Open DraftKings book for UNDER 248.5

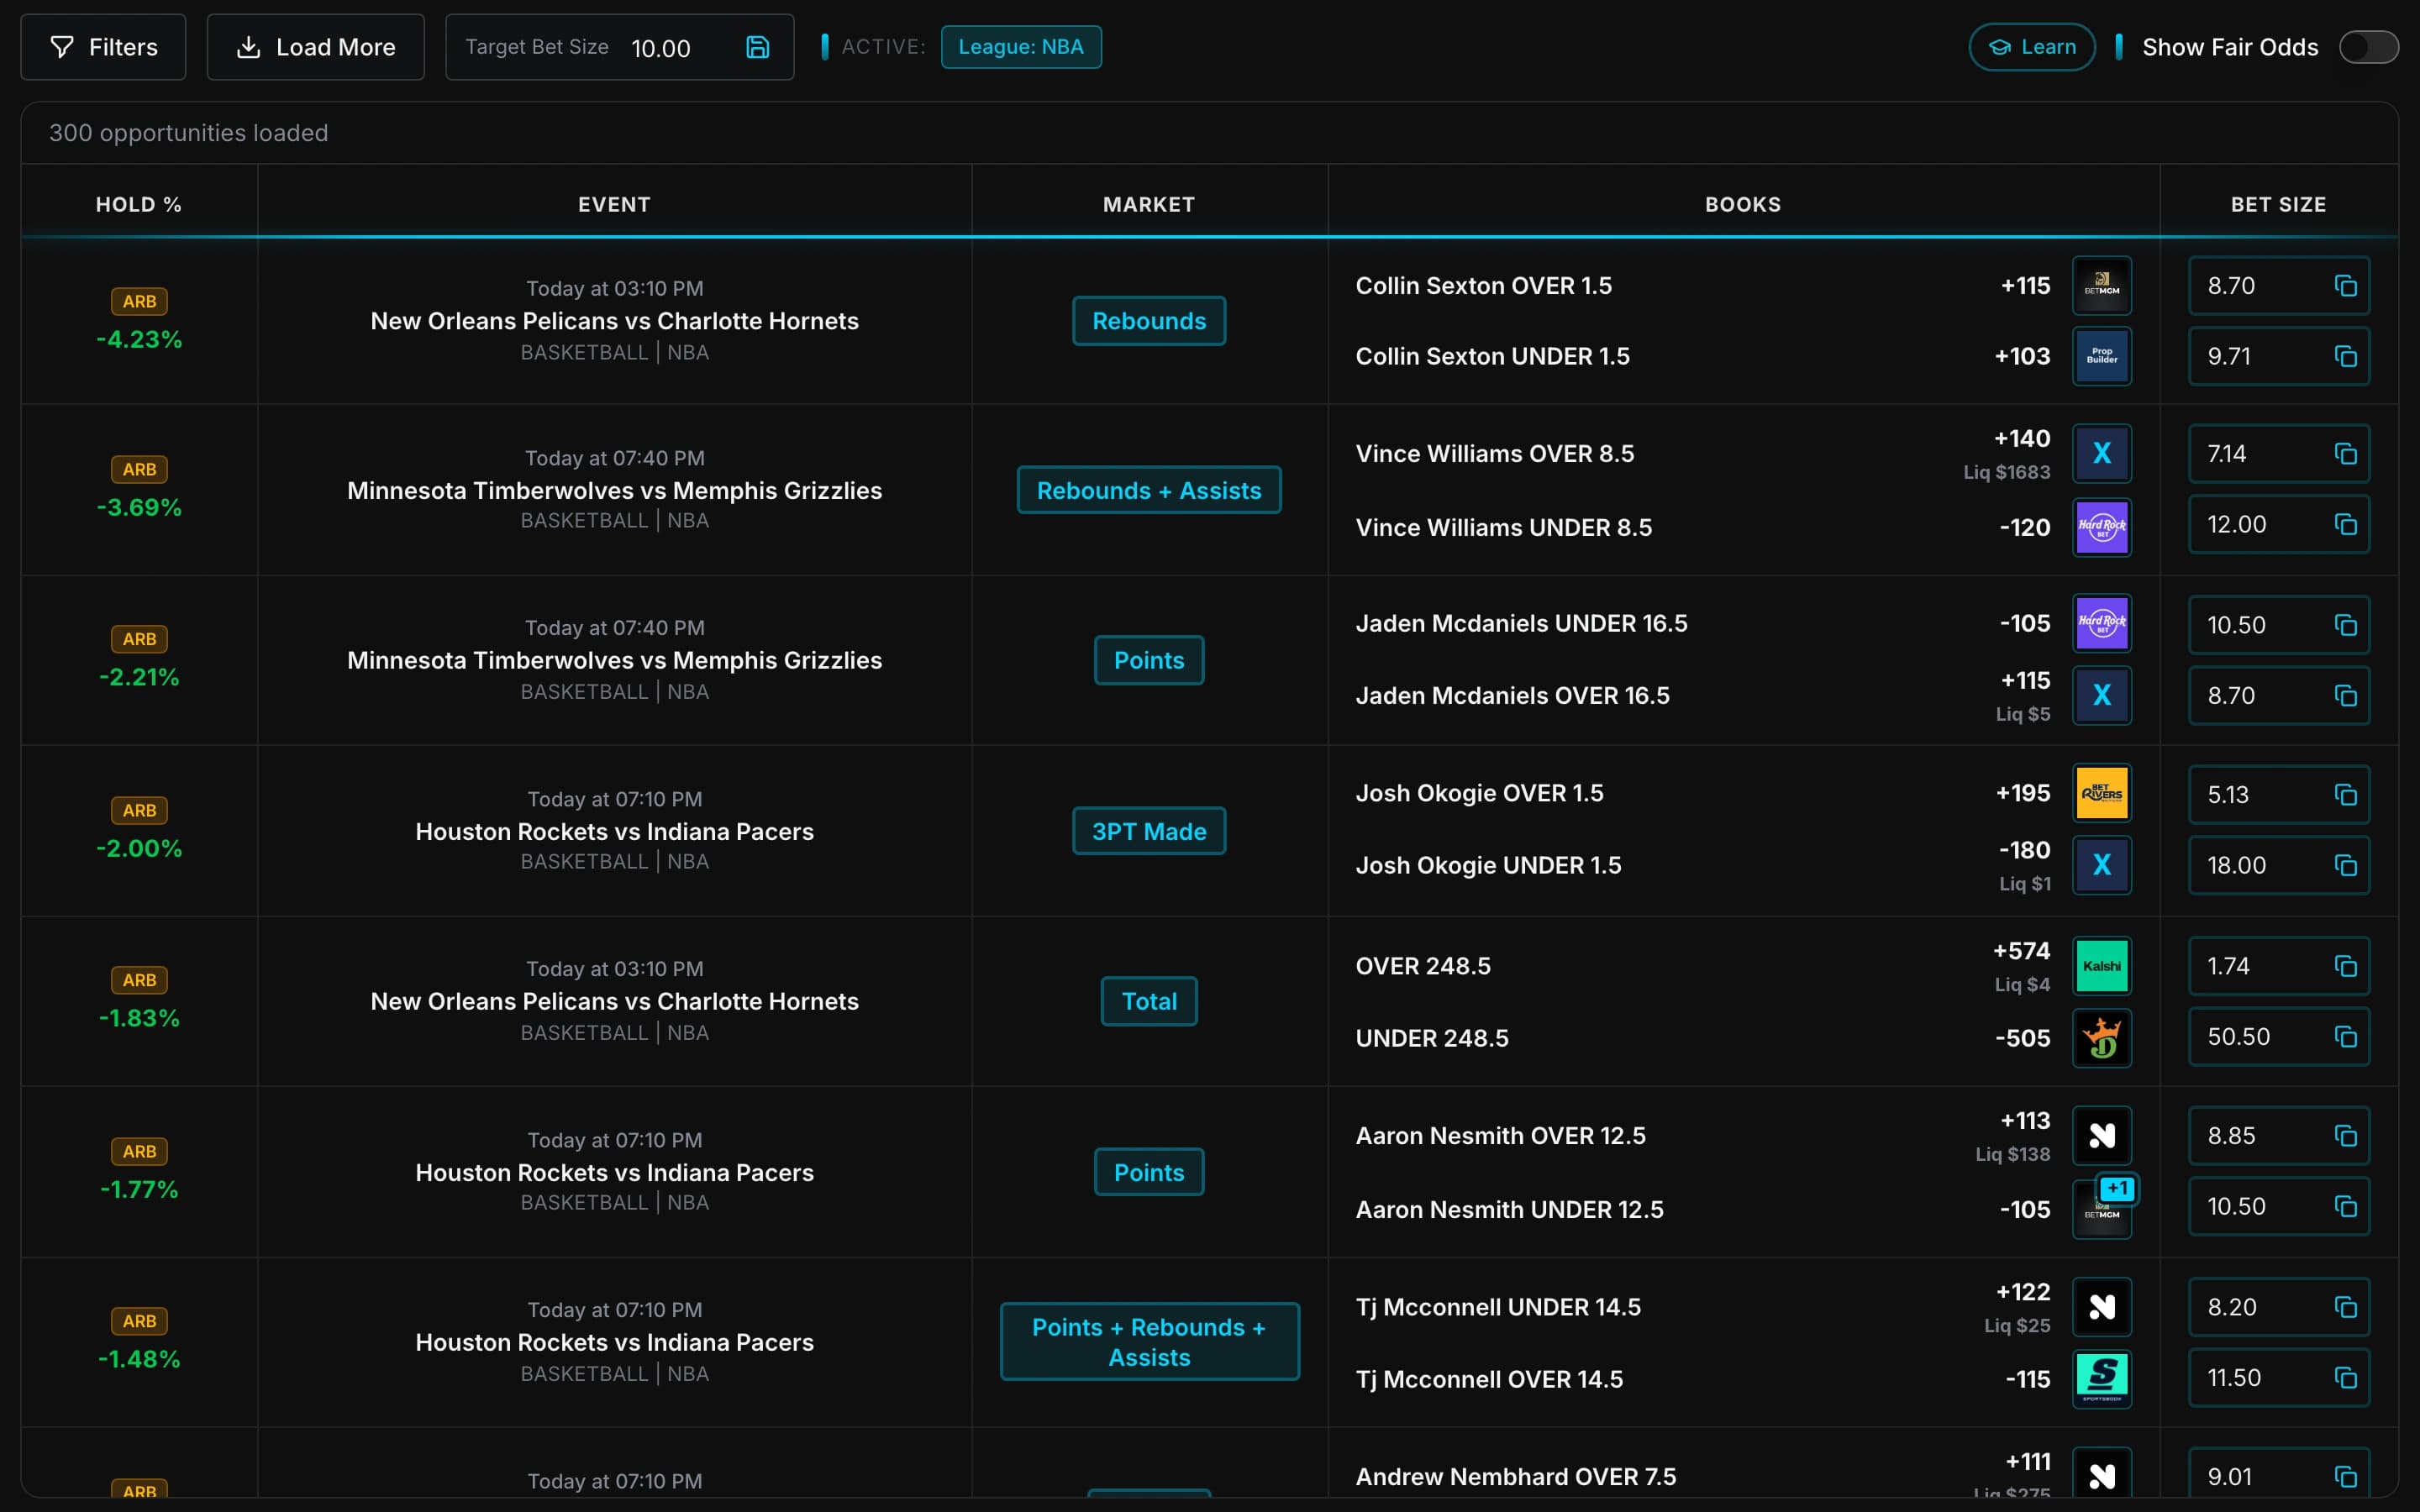point(2101,1038)
